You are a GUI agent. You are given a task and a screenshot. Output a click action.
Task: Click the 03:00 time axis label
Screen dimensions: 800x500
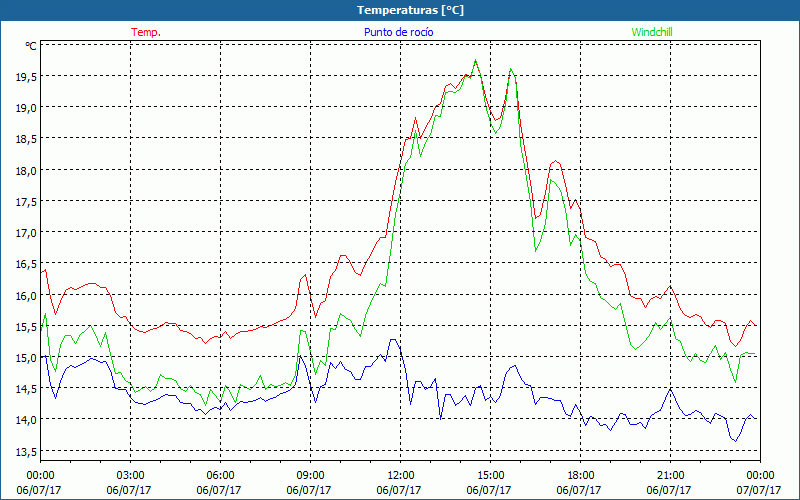click(130, 476)
